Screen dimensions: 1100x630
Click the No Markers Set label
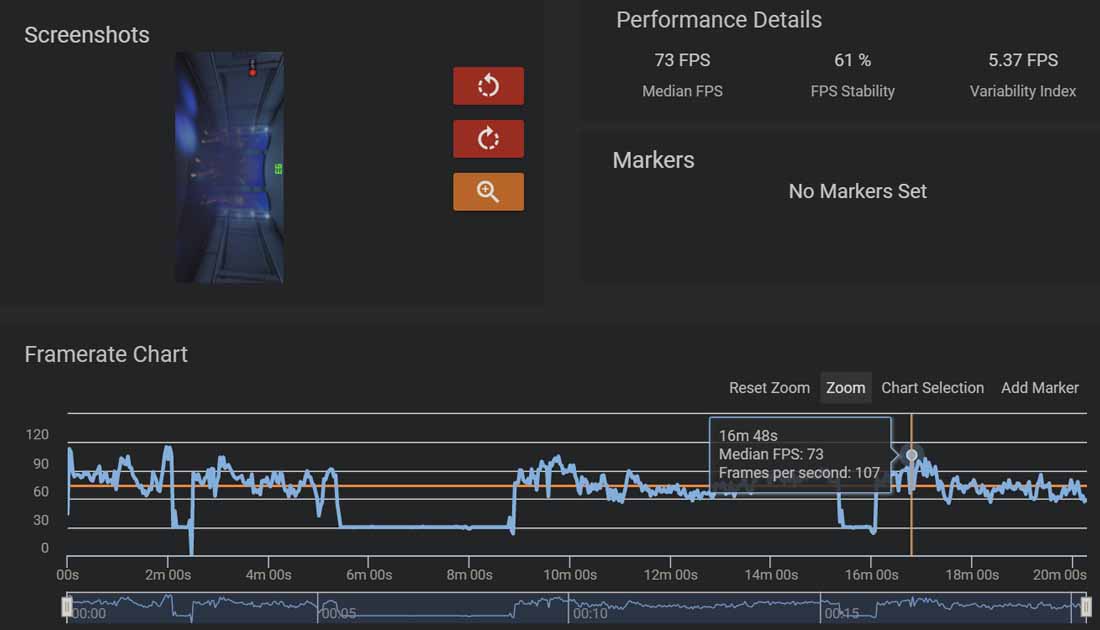coord(856,191)
